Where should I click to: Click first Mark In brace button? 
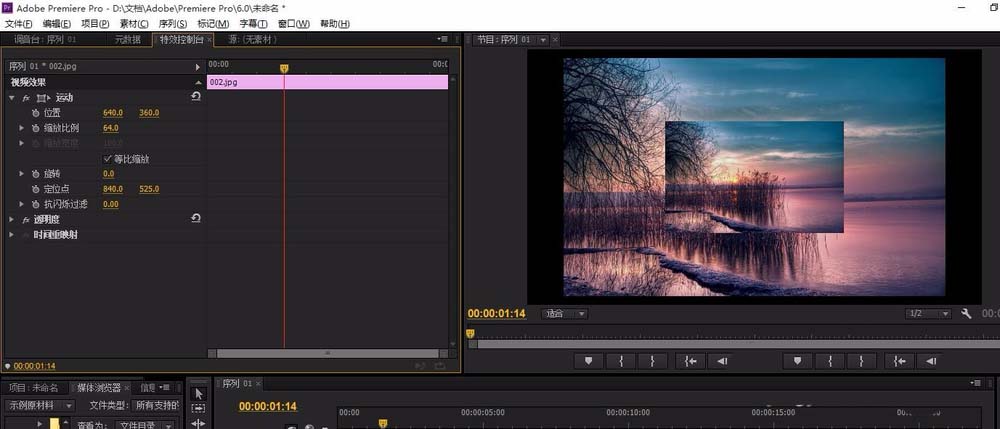[621, 361]
